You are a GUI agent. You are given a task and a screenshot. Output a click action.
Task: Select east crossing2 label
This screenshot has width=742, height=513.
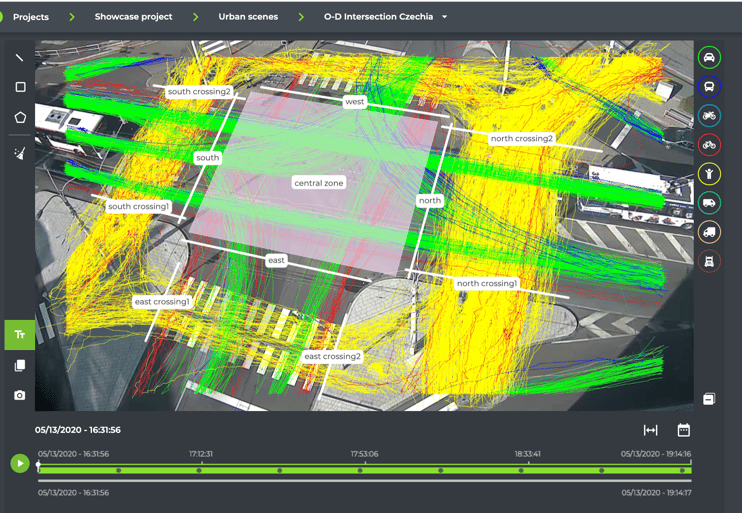tap(332, 356)
